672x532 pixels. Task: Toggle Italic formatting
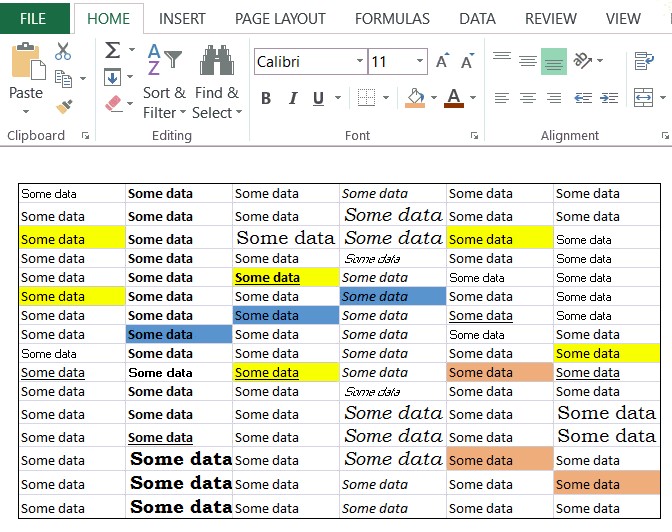click(x=293, y=98)
